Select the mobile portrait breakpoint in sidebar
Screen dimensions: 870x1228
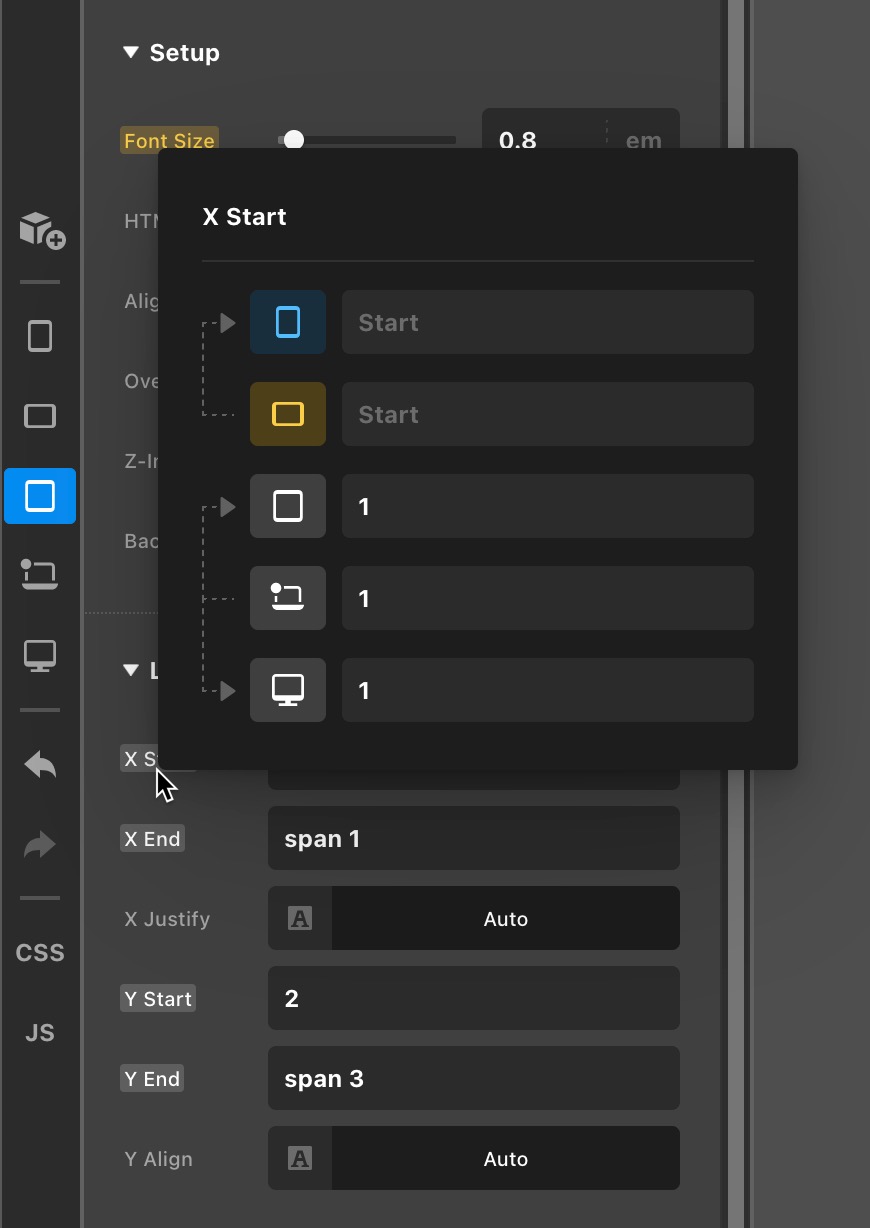(40, 336)
